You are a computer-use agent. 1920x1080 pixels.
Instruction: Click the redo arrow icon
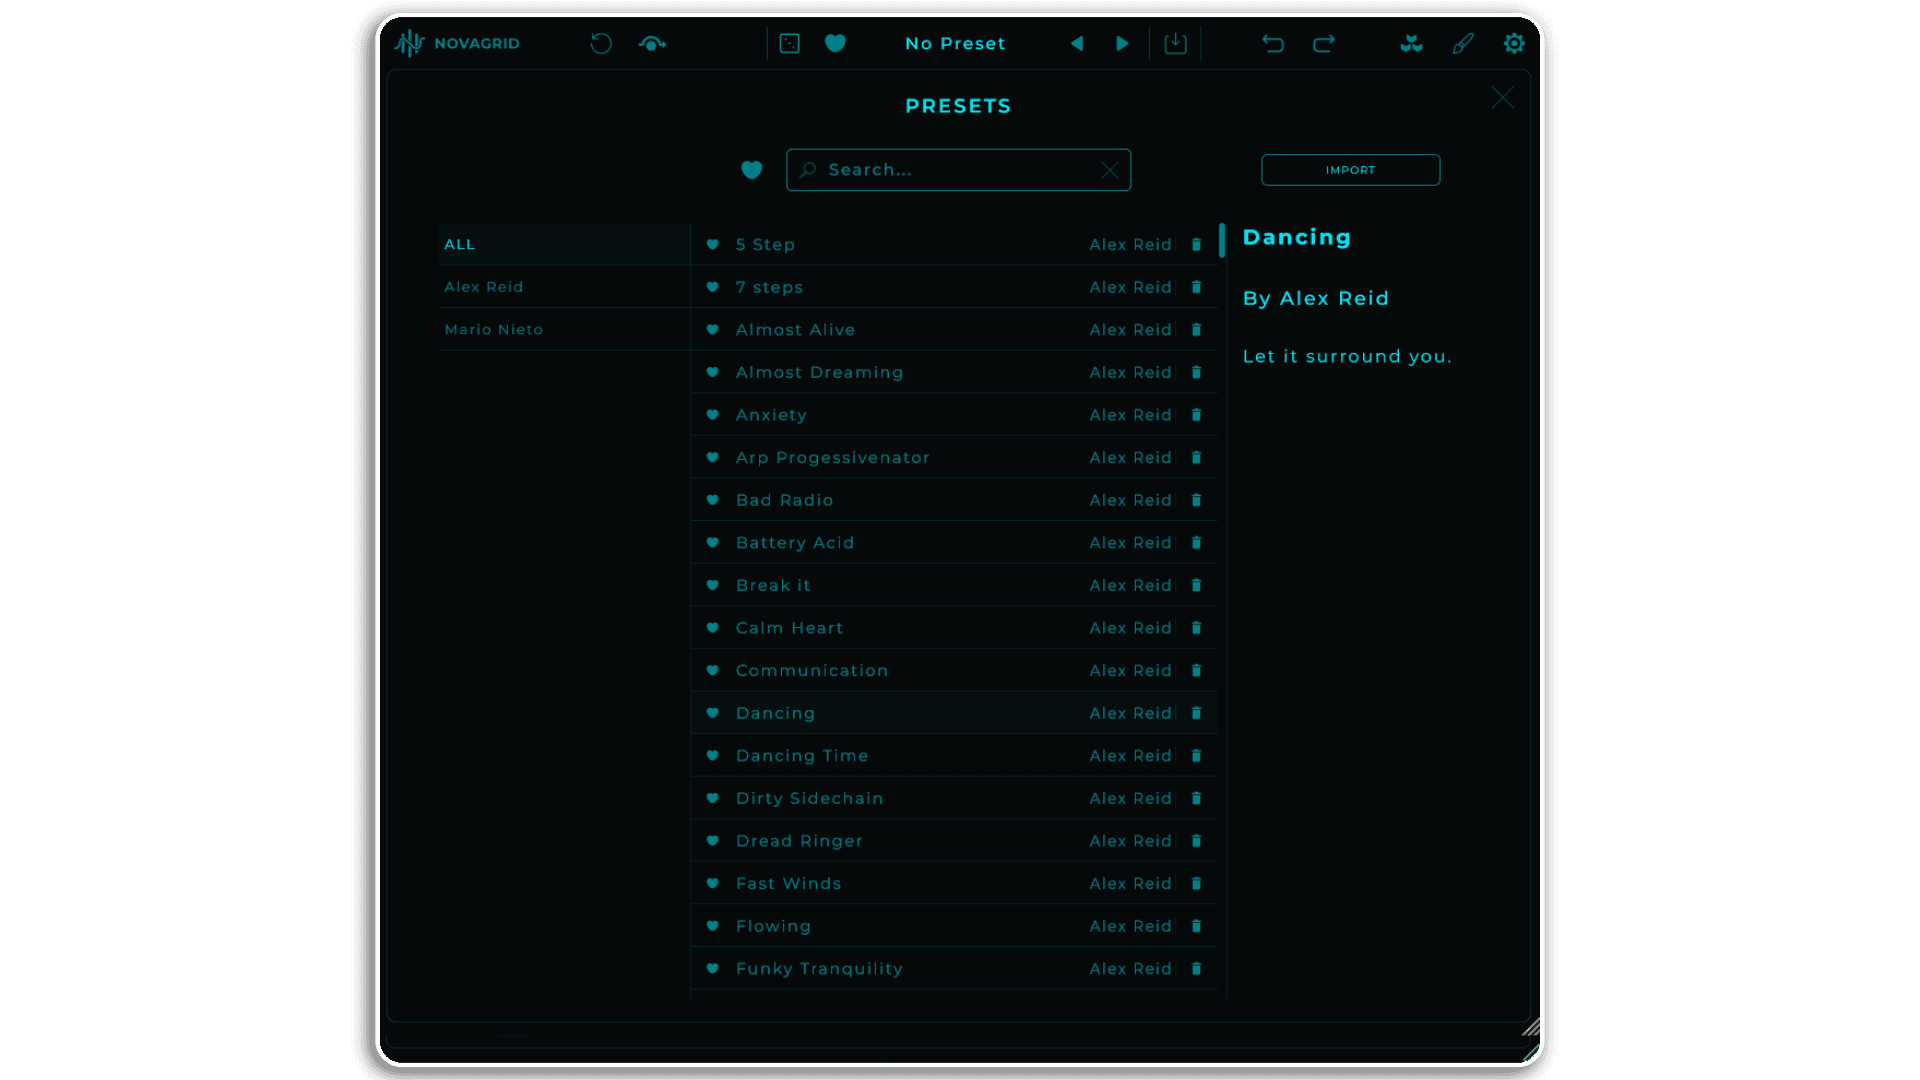pos(1324,43)
